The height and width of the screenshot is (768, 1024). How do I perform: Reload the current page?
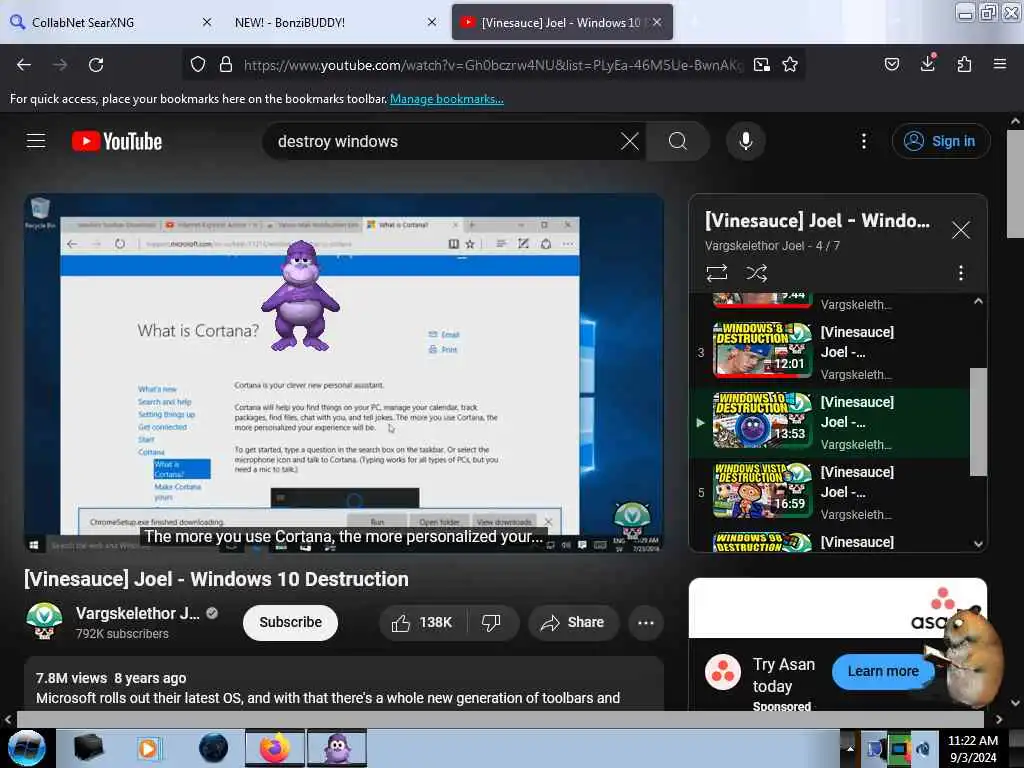(96, 65)
